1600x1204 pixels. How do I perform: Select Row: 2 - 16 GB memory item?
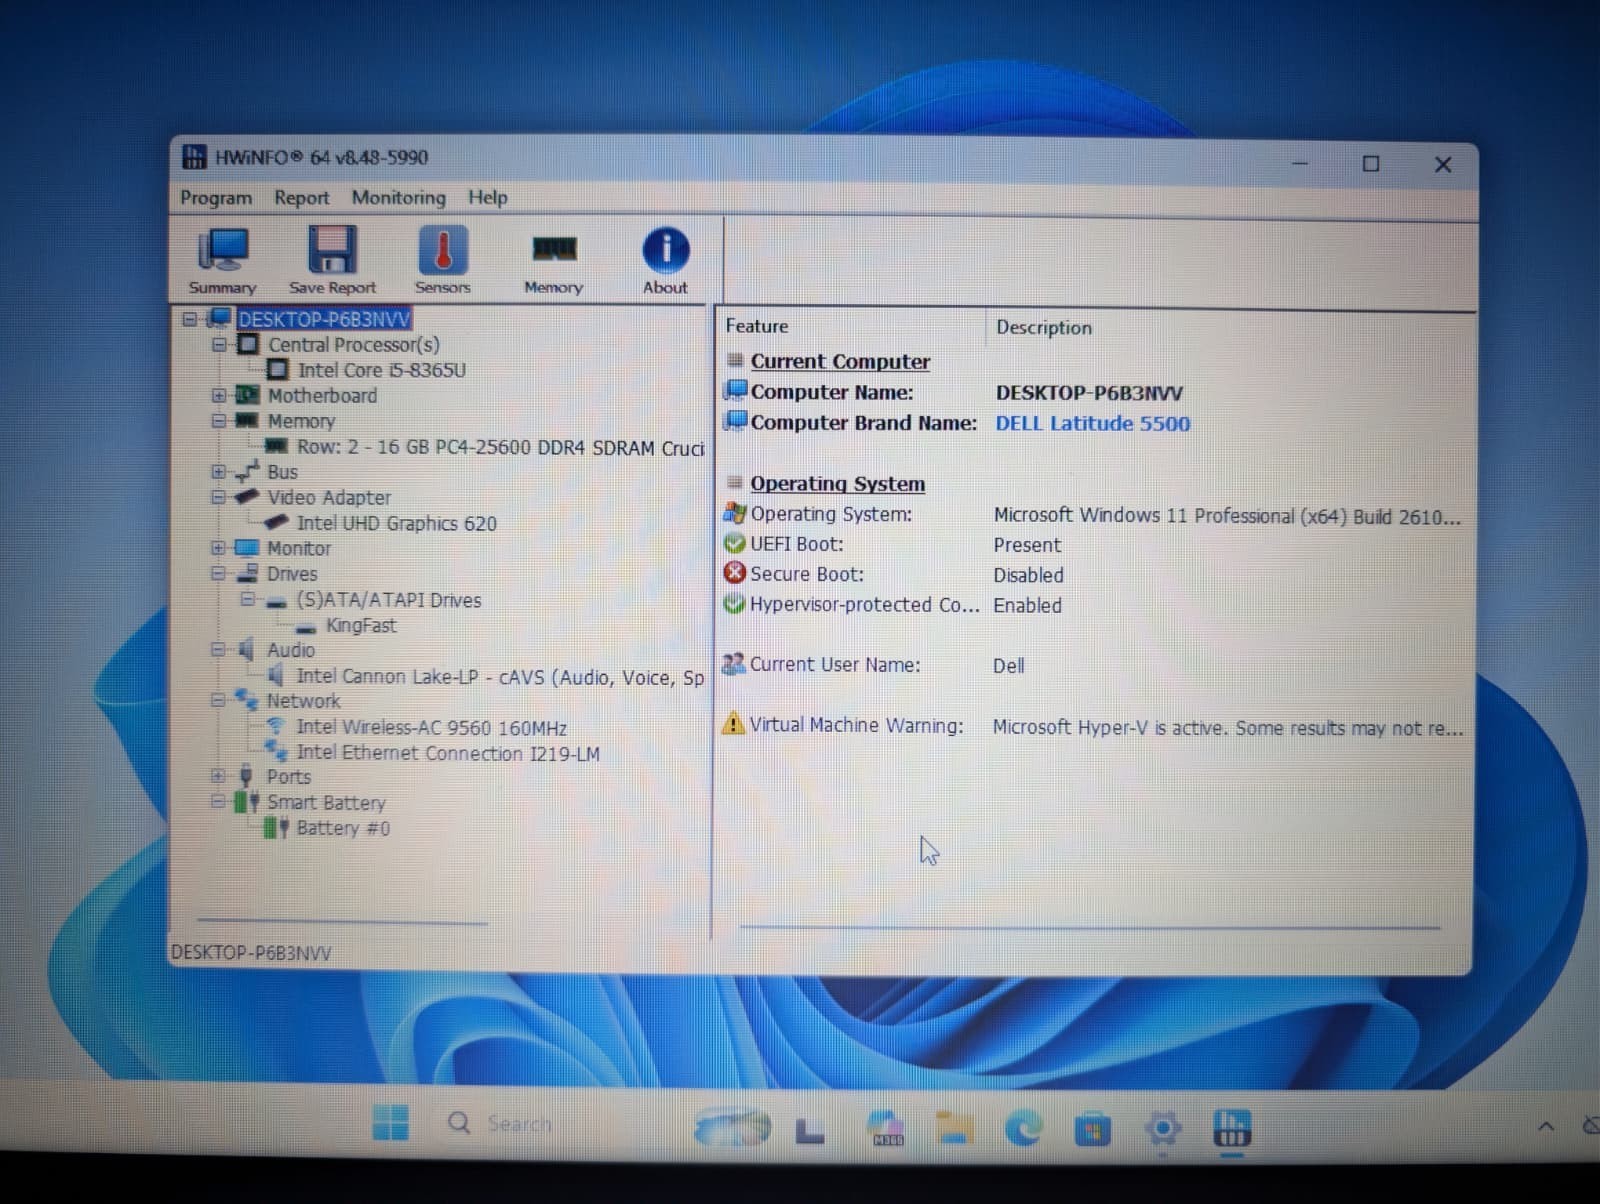[x=500, y=447]
